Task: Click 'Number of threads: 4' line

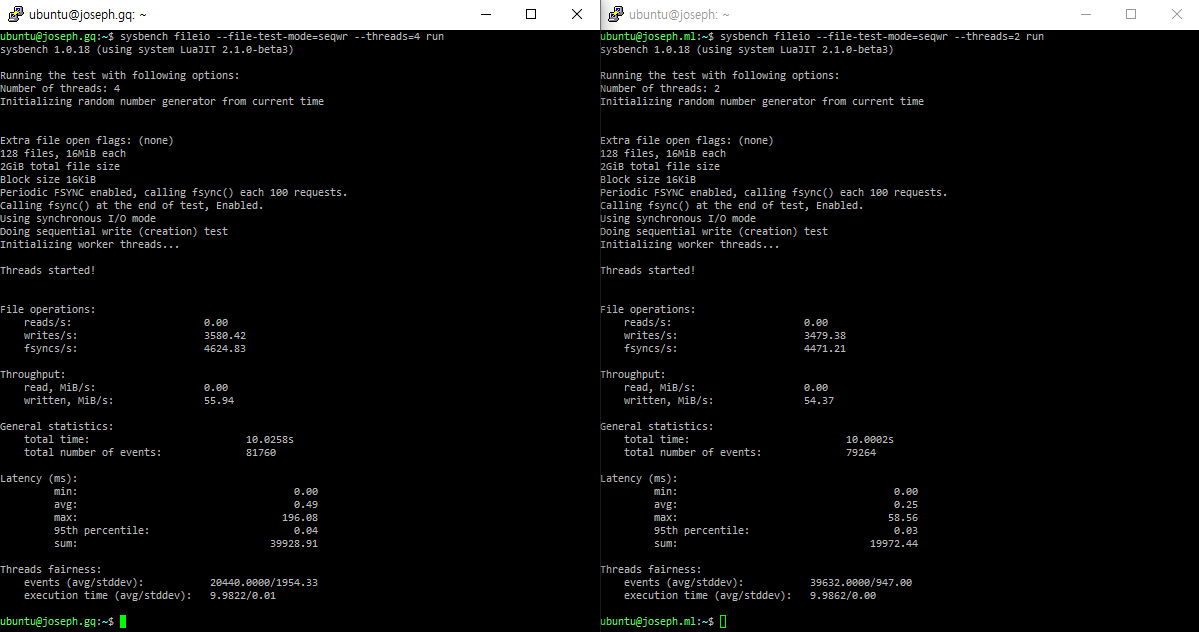Action: click(60, 89)
